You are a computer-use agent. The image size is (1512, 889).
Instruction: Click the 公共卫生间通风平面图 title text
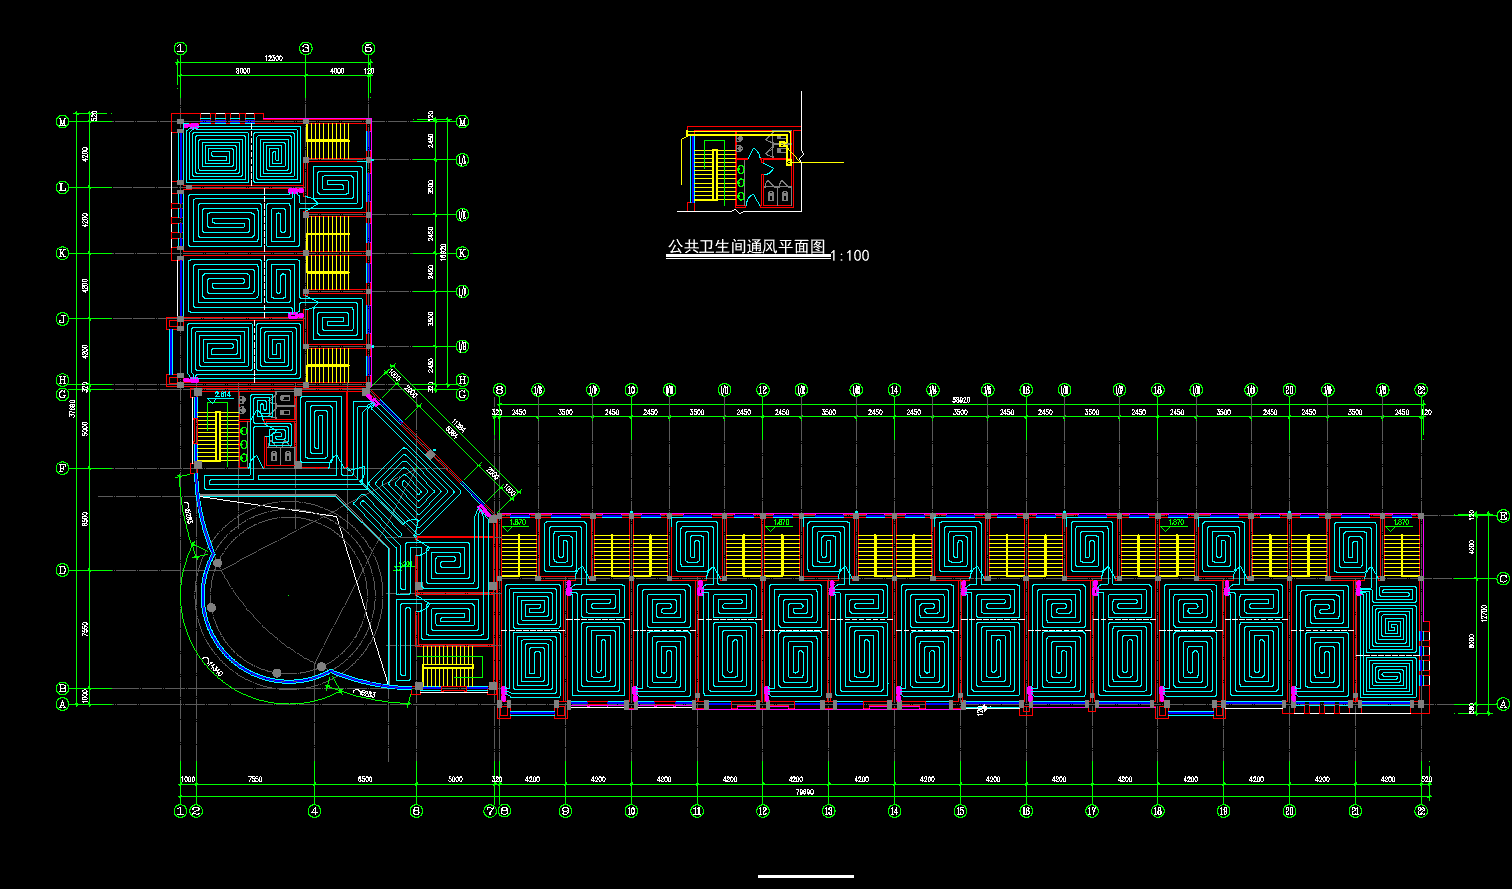[x=747, y=247]
